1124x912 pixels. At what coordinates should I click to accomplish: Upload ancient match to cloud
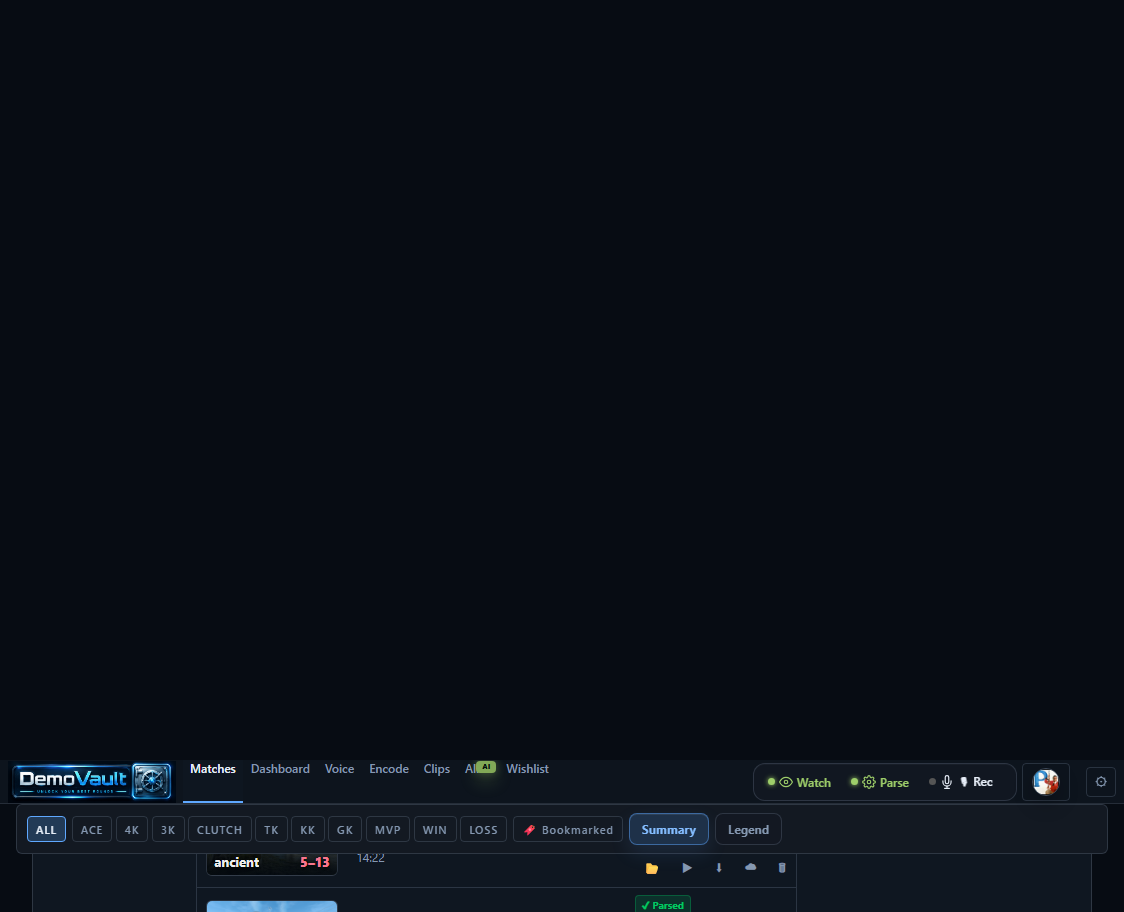751,868
